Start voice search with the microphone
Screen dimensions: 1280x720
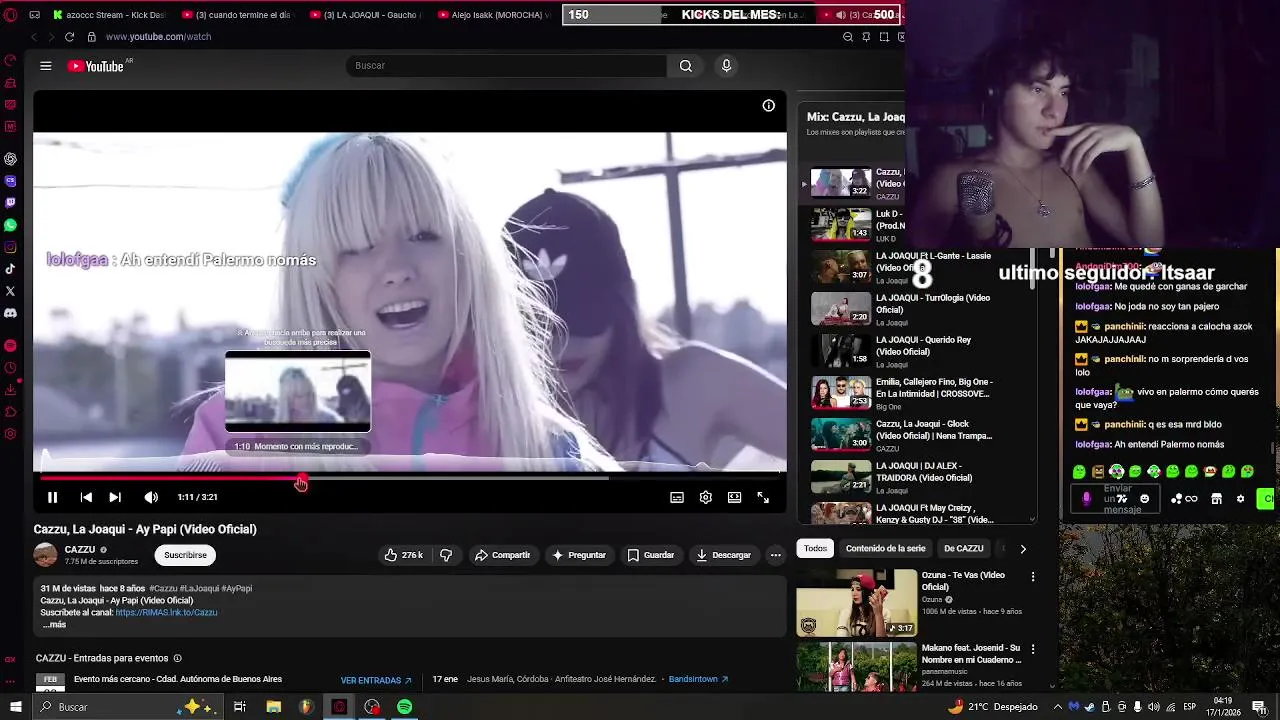point(726,66)
